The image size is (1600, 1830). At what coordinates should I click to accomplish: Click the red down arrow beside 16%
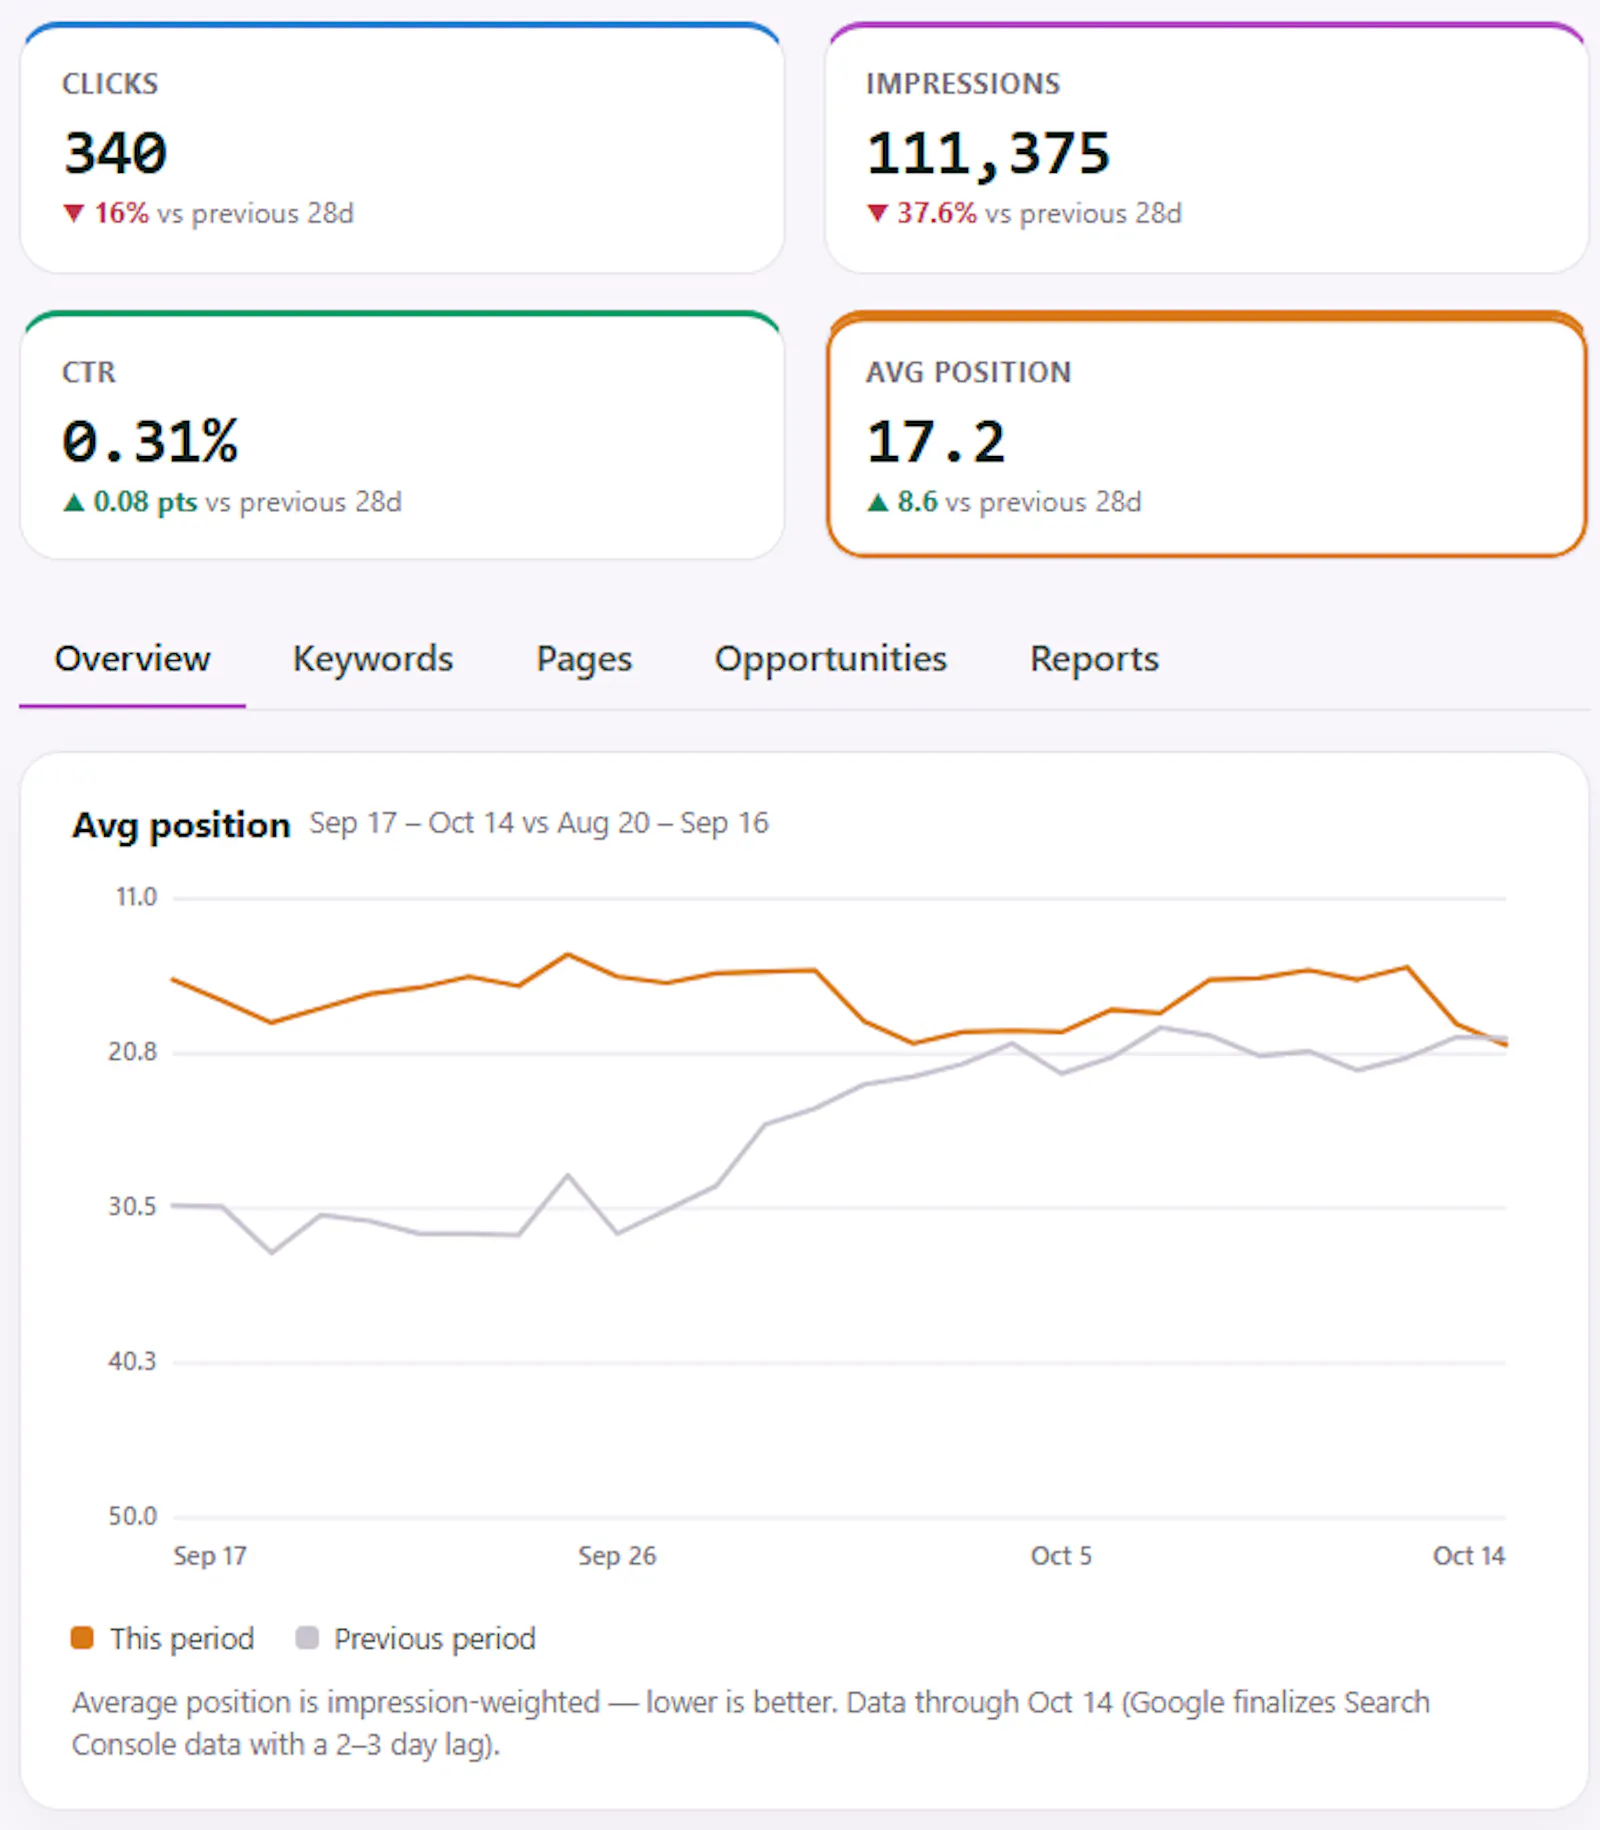click(73, 213)
